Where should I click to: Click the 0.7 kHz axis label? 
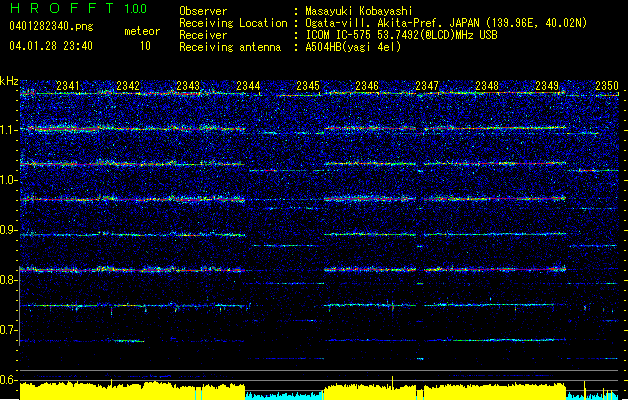(x=9, y=330)
